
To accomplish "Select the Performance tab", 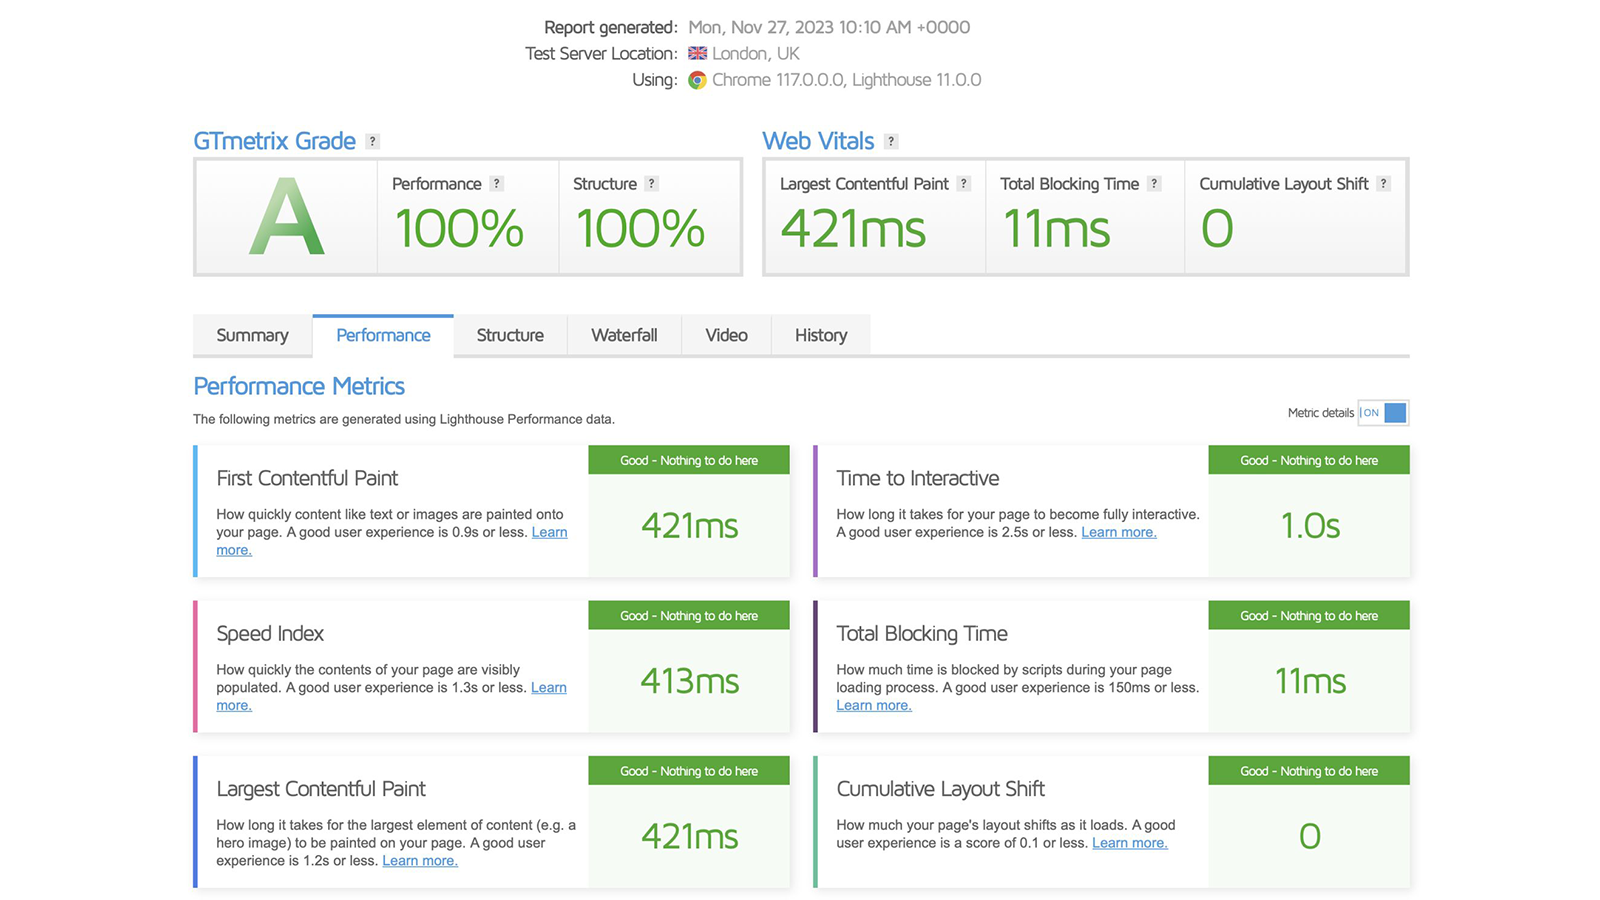I will [x=383, y=335].
